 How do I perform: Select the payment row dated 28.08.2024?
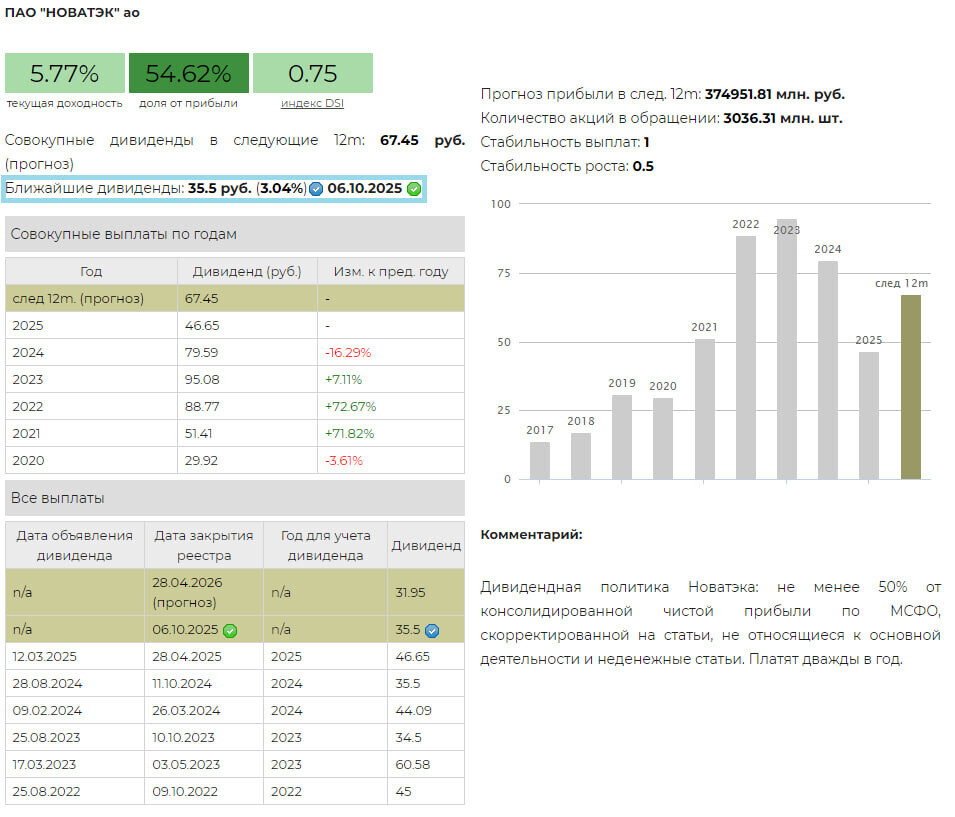pyautogui.click(x=234, y=684)
